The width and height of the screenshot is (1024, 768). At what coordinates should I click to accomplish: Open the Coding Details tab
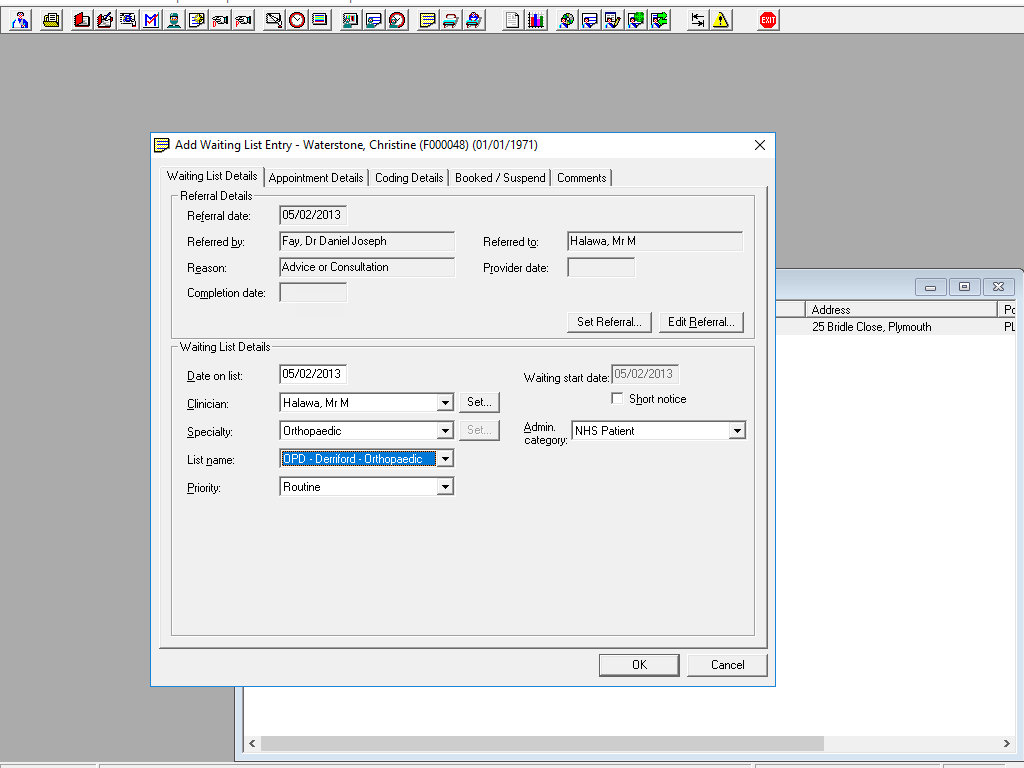[409, 178]
